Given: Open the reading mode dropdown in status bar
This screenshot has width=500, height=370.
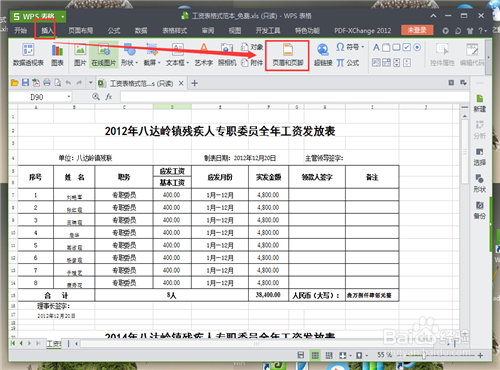Looking at the screenshot, I should tap(367, 356).
